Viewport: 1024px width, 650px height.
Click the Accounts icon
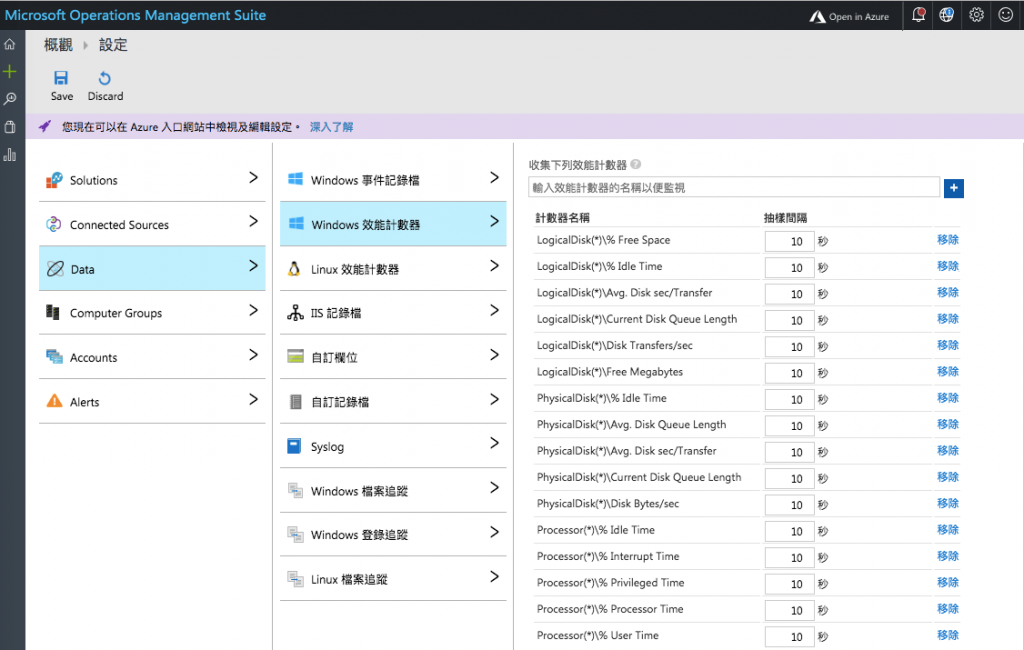(54, 357)
